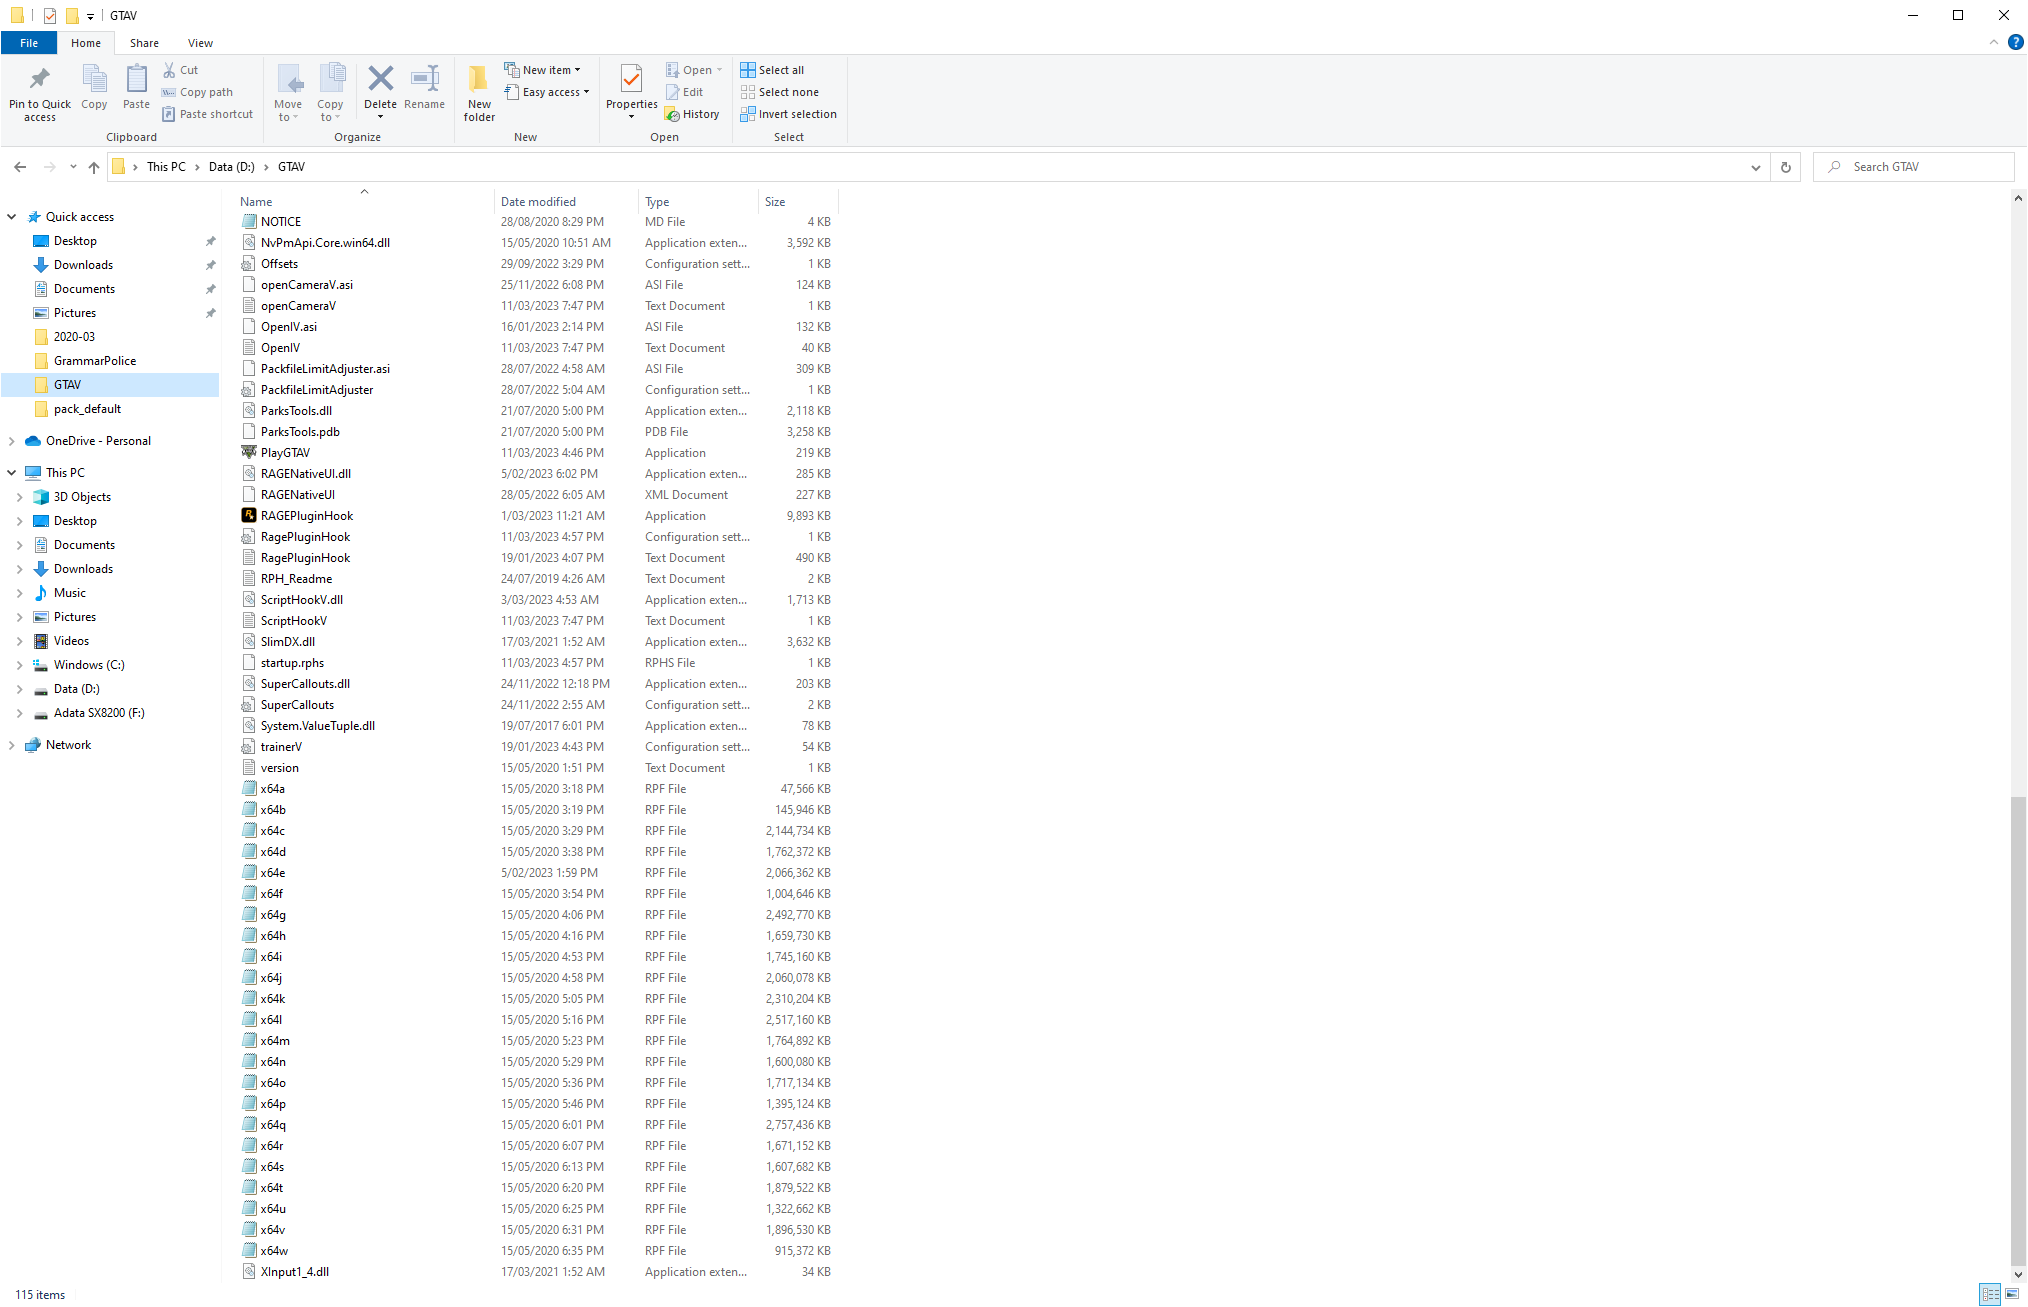Click the Up directory arrow icon

(94, 167)
